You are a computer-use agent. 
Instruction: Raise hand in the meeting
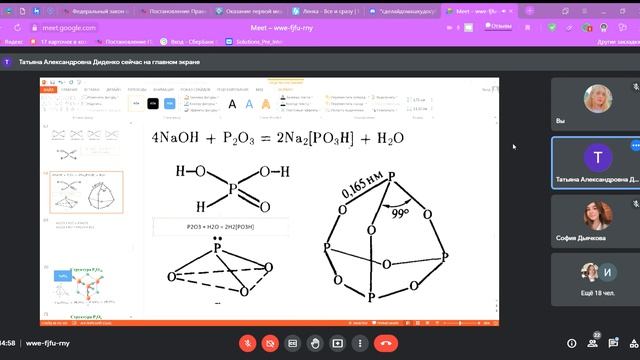[315, 343]
